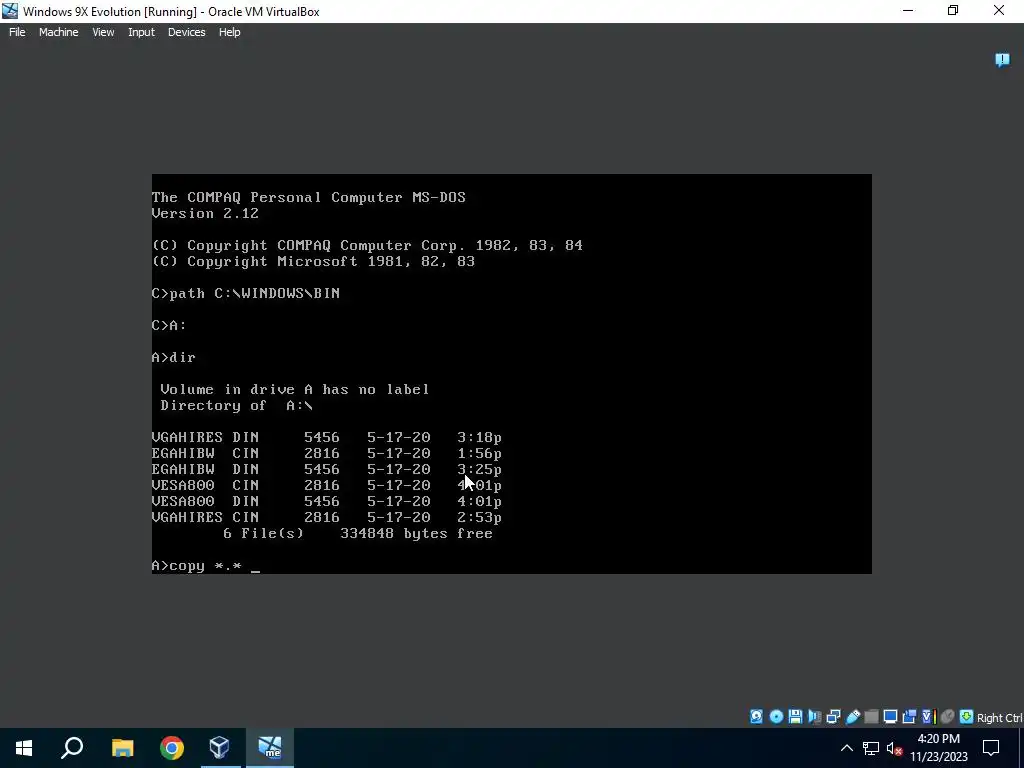1024x768 pixels.
Task: Click the mouse integration indicator icon
Action: pyautogui.click(x=947, y=716)
